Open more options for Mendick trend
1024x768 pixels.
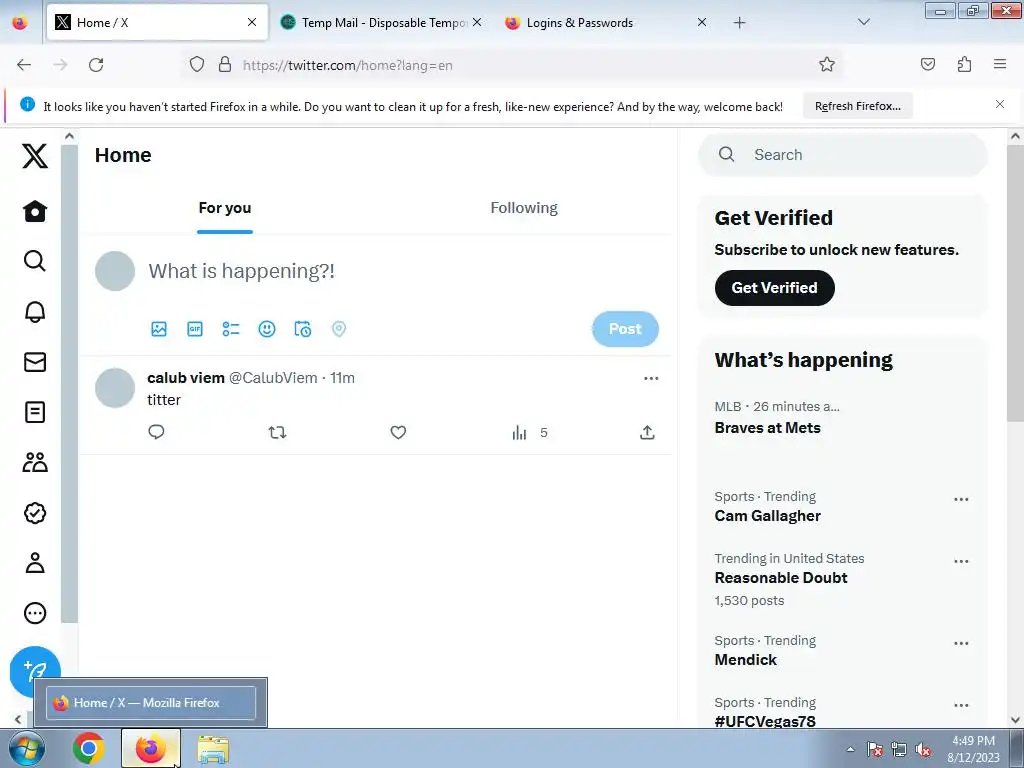[961, 643]
